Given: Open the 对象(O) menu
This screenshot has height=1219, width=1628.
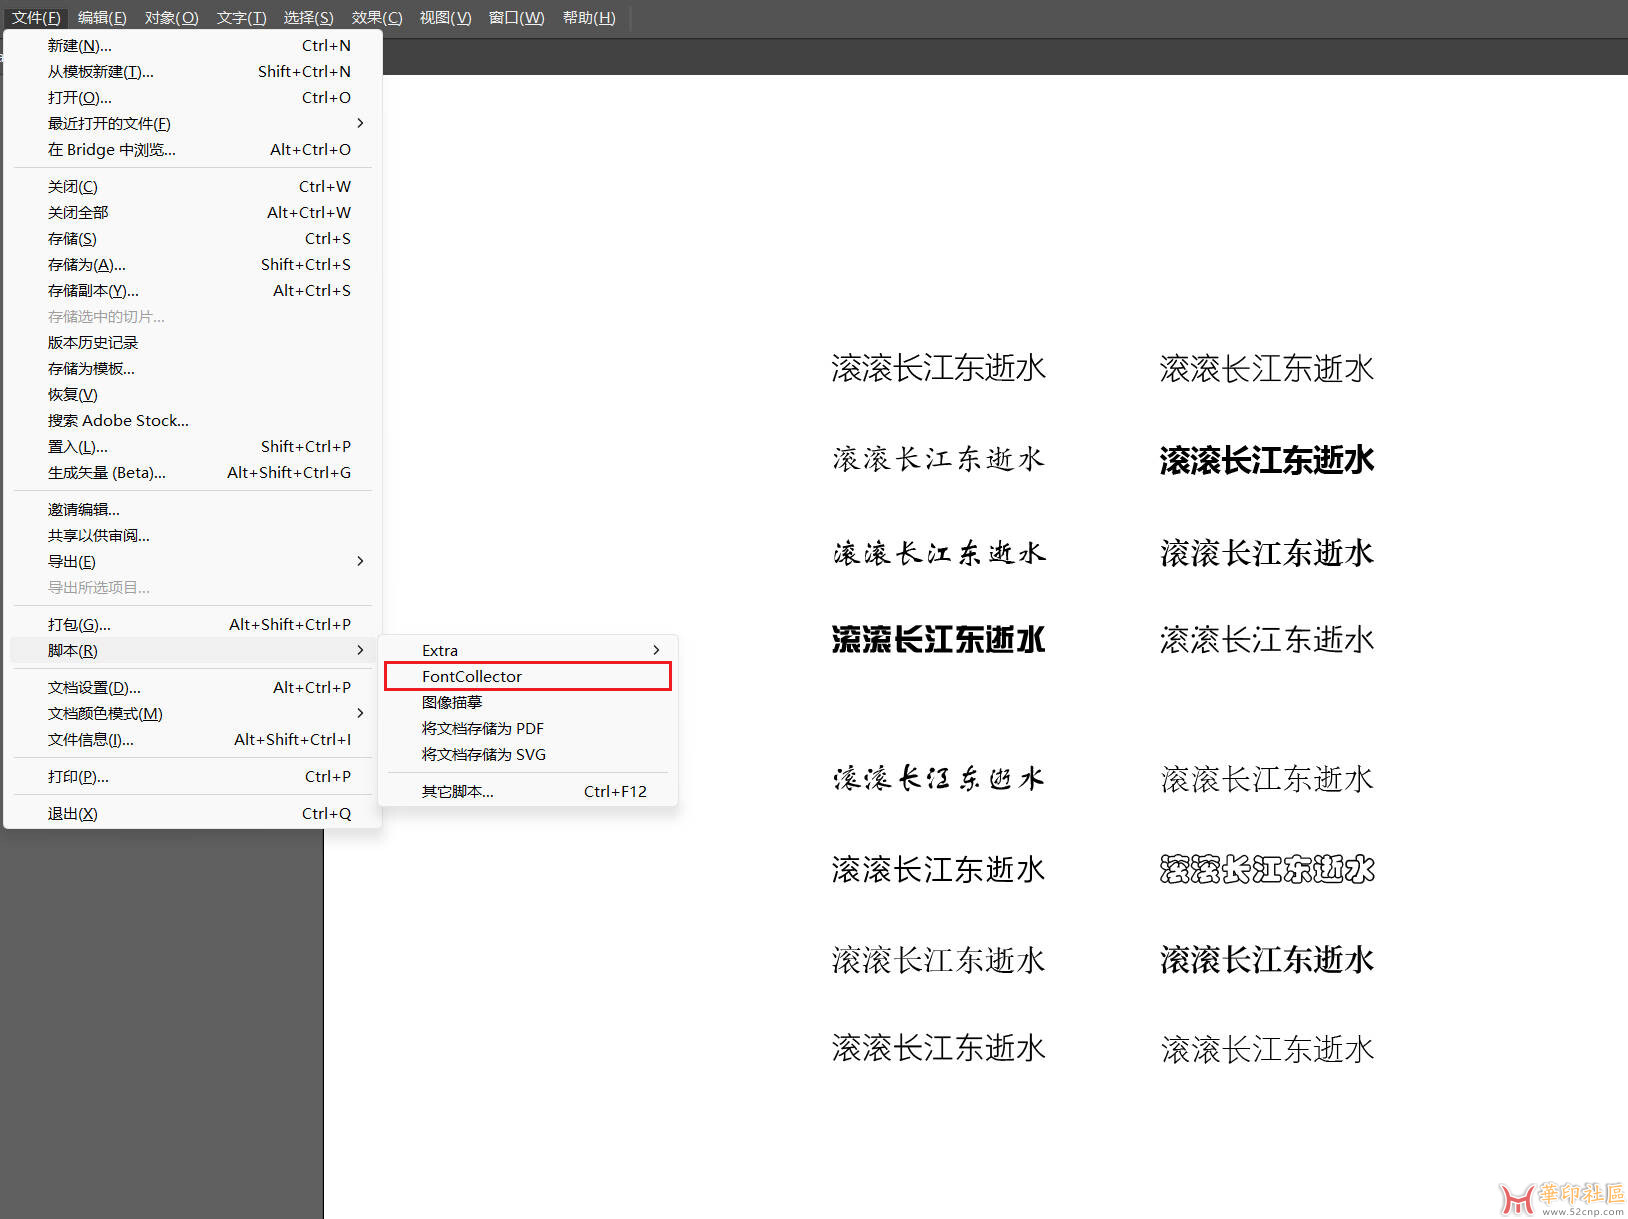Looking at the screenshot, I should (172, 18).
